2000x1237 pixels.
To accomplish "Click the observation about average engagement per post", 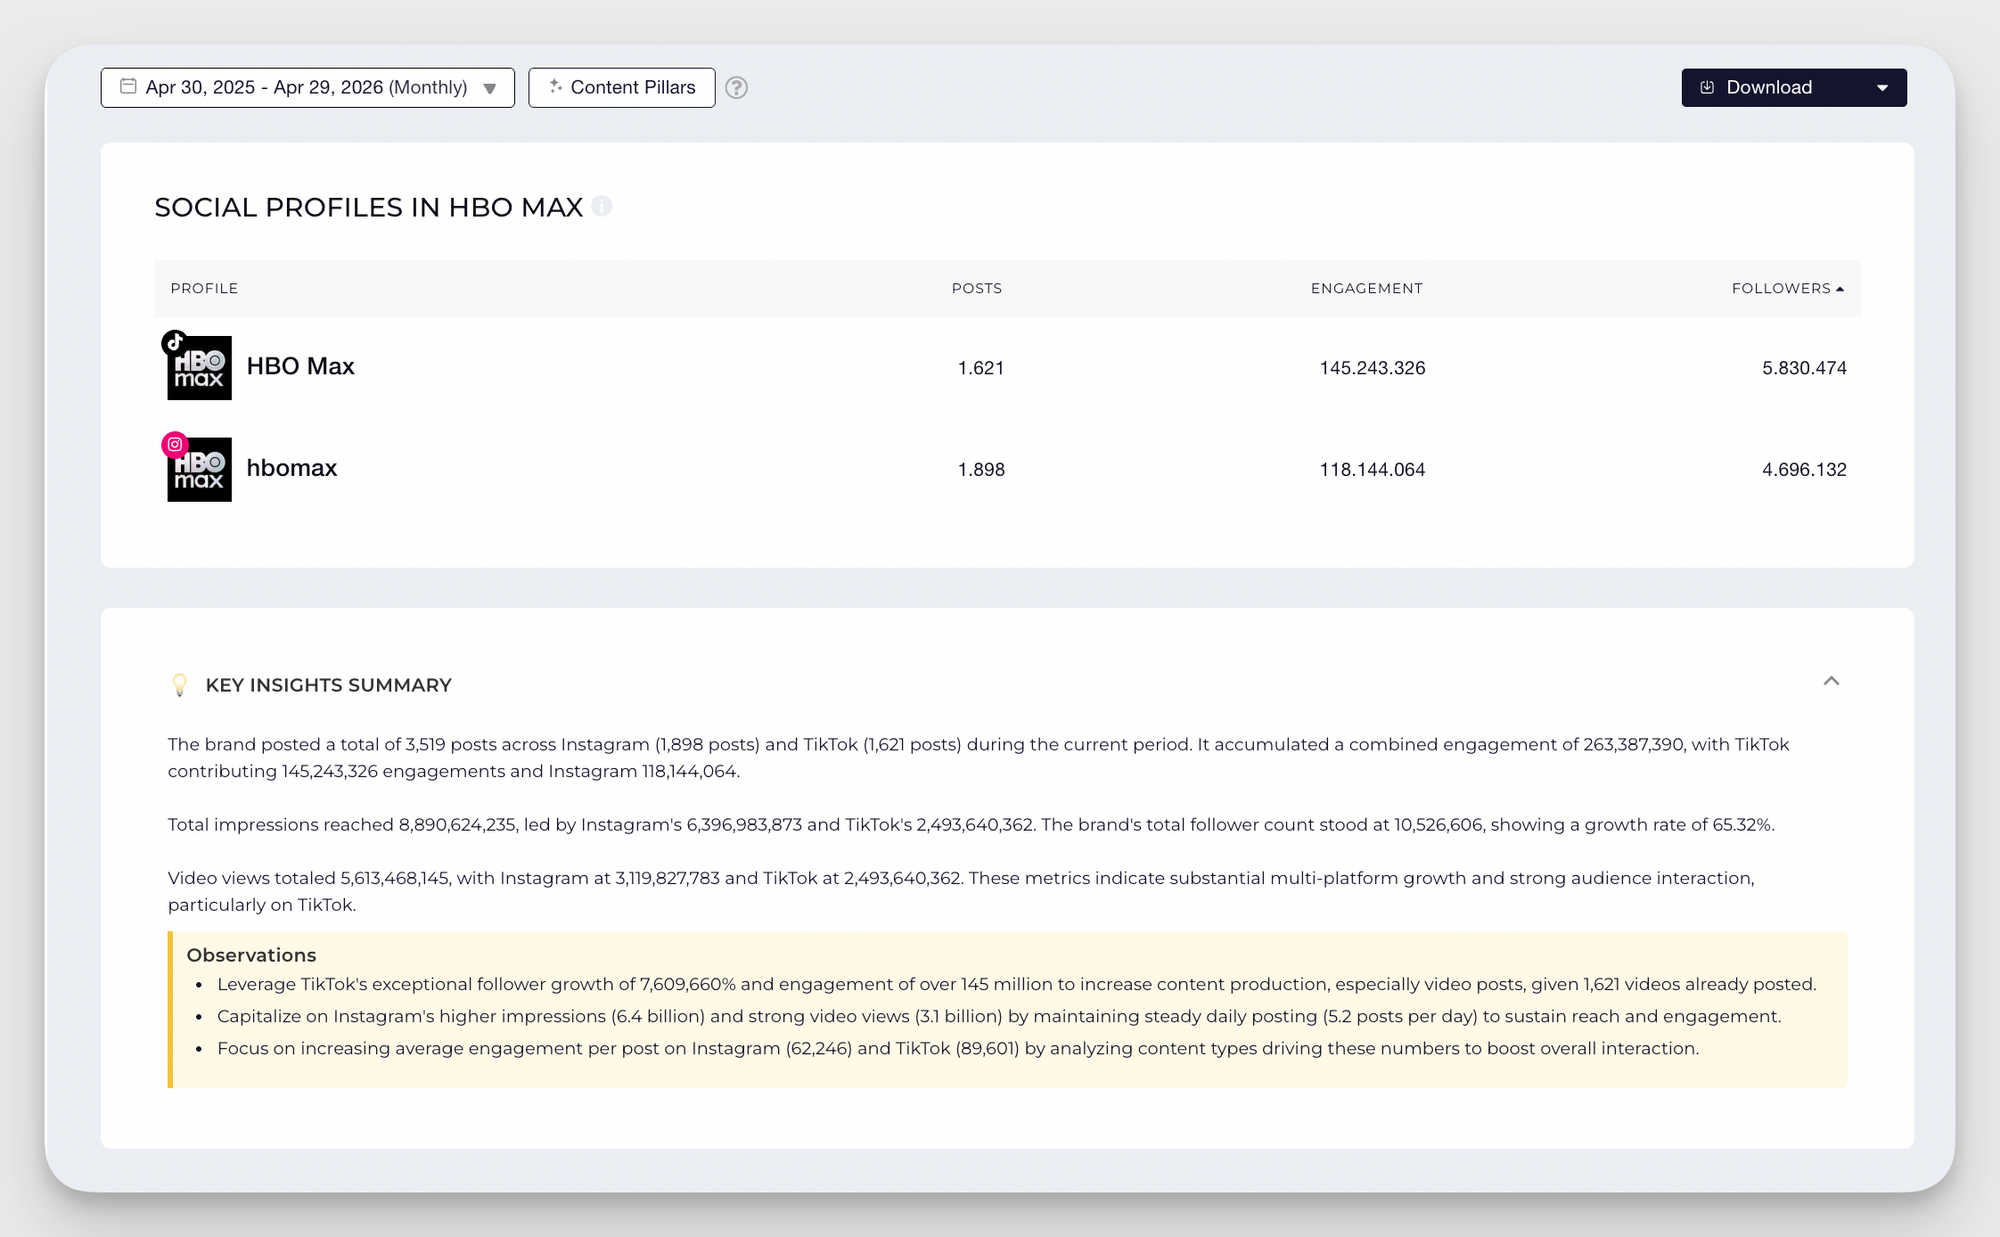I will pyautogui.click(x=958, y=1048).
